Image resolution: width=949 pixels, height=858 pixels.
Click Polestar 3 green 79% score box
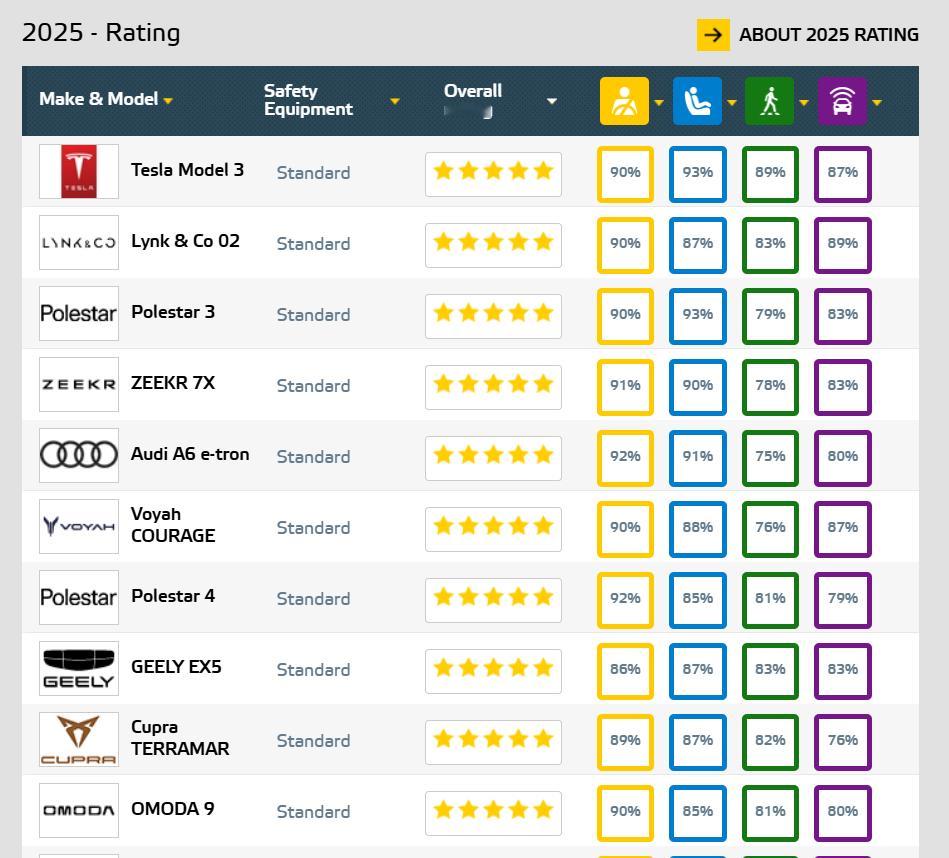tap(770, 316)
